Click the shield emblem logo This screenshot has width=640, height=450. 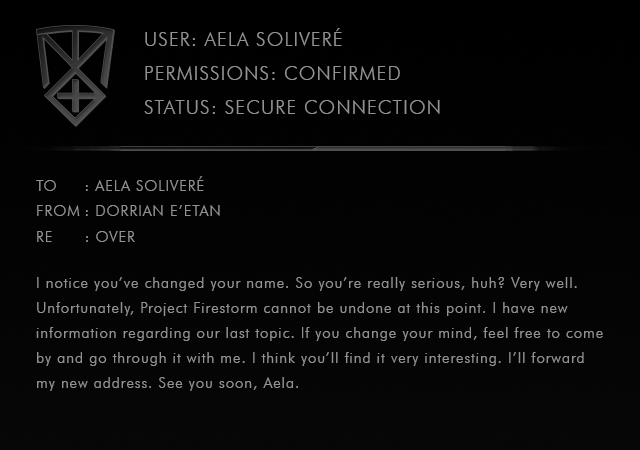74,76
